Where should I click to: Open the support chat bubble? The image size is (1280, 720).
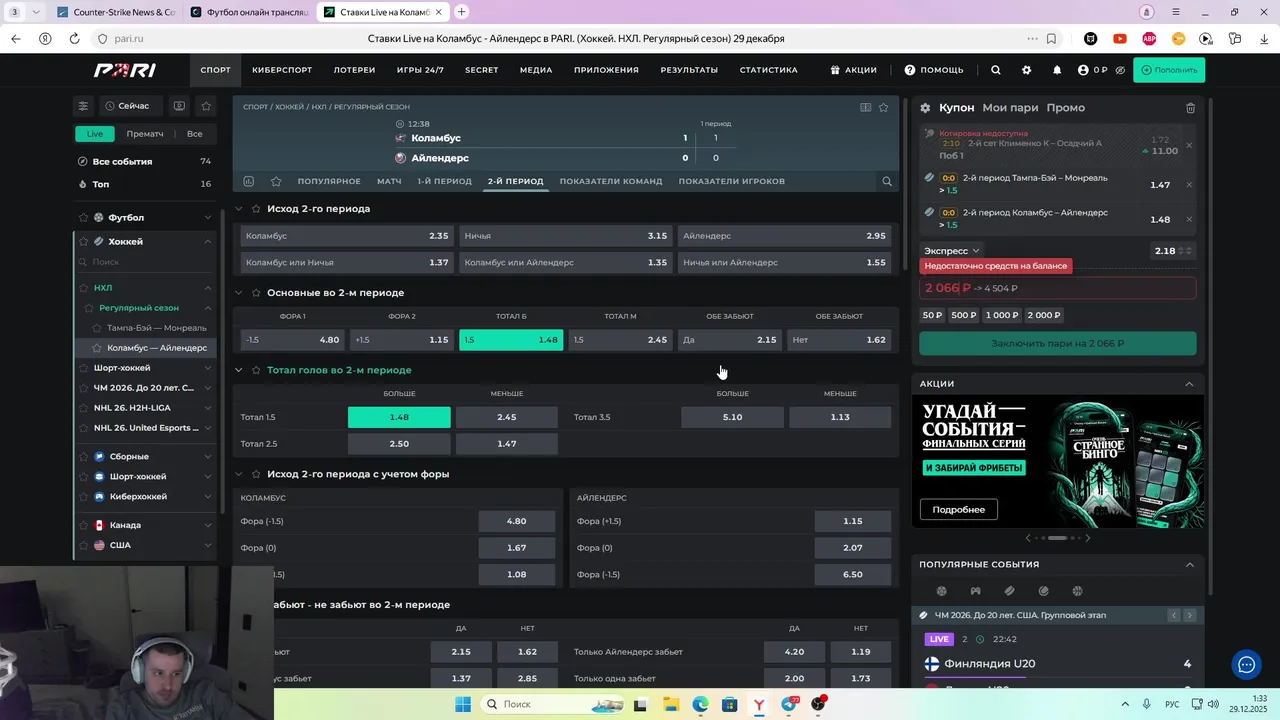(1246, 664)
